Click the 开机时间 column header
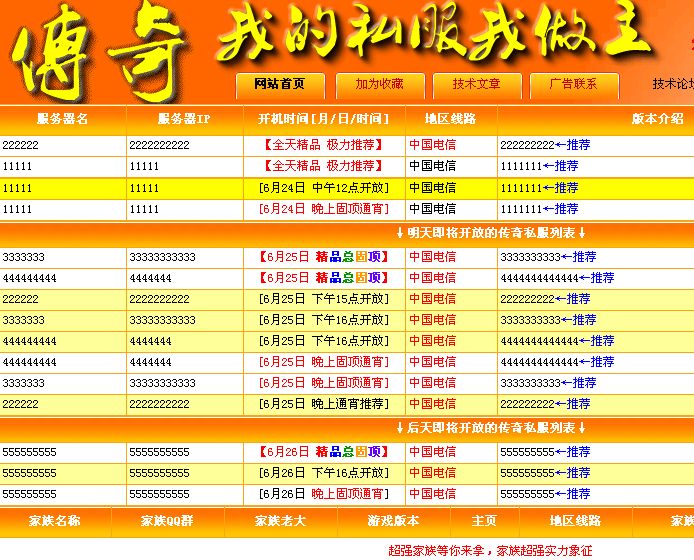Viewport: 694px width, 560px height. [324, 119]
